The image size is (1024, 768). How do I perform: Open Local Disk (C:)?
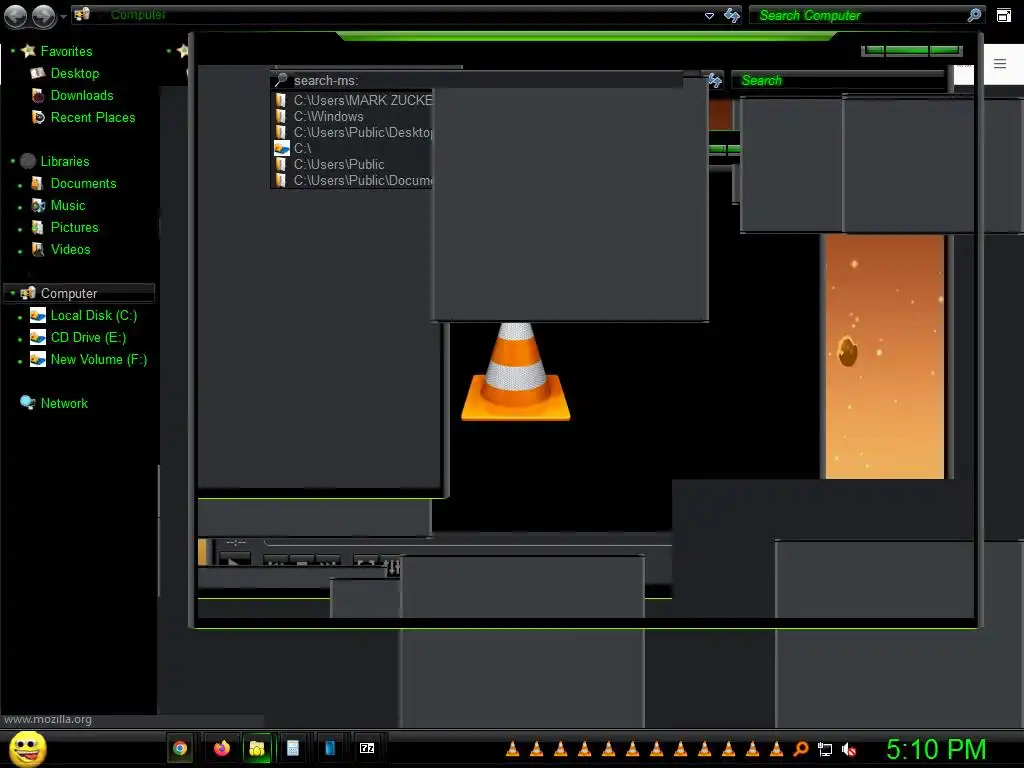point(93,315)
